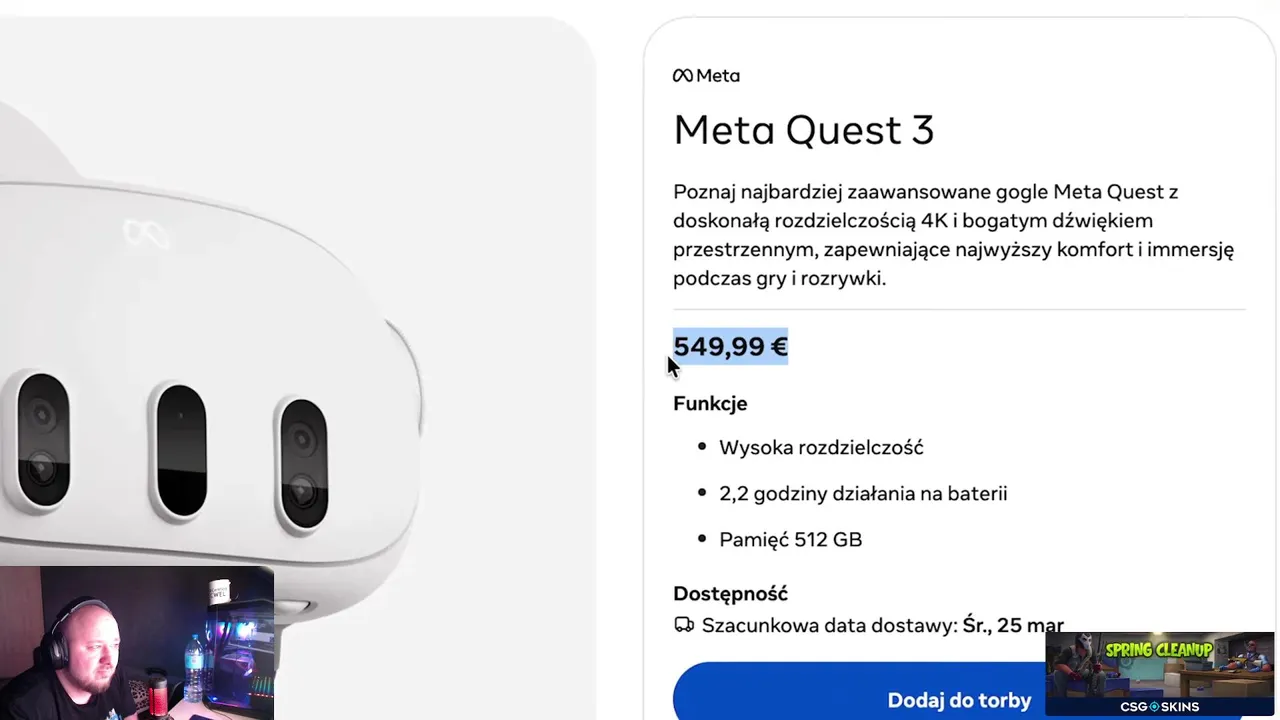Click the delivery truck icon
Image resolution: width=1280 pixels, height=720 pixels.
pos(684,625)
